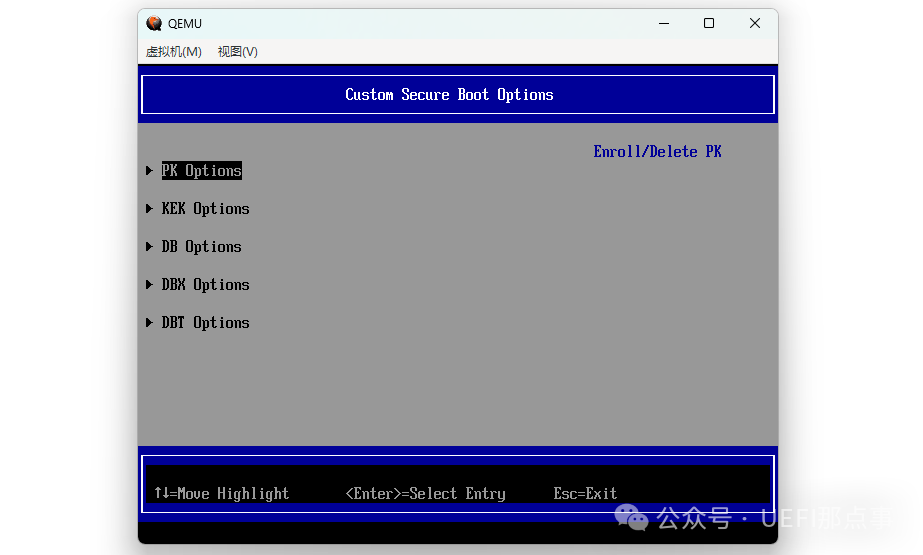This screenshot has height=555, width=923.
Task: Expand the arrow beside PK Options
Action: tap(149, 171)
